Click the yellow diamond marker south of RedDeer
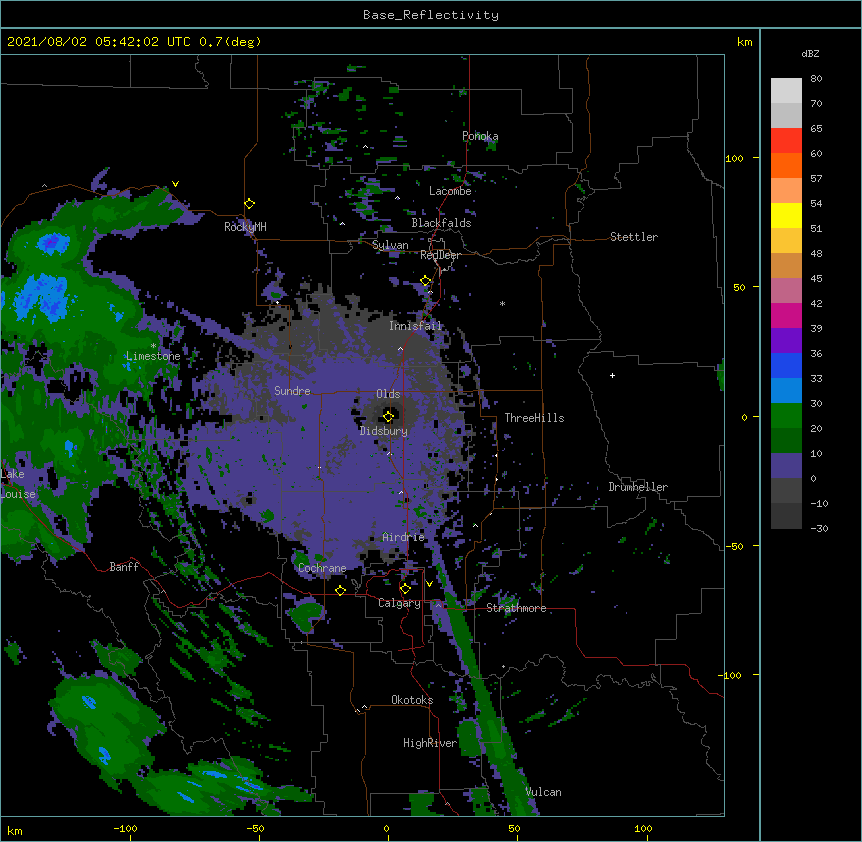 (426, 281)
